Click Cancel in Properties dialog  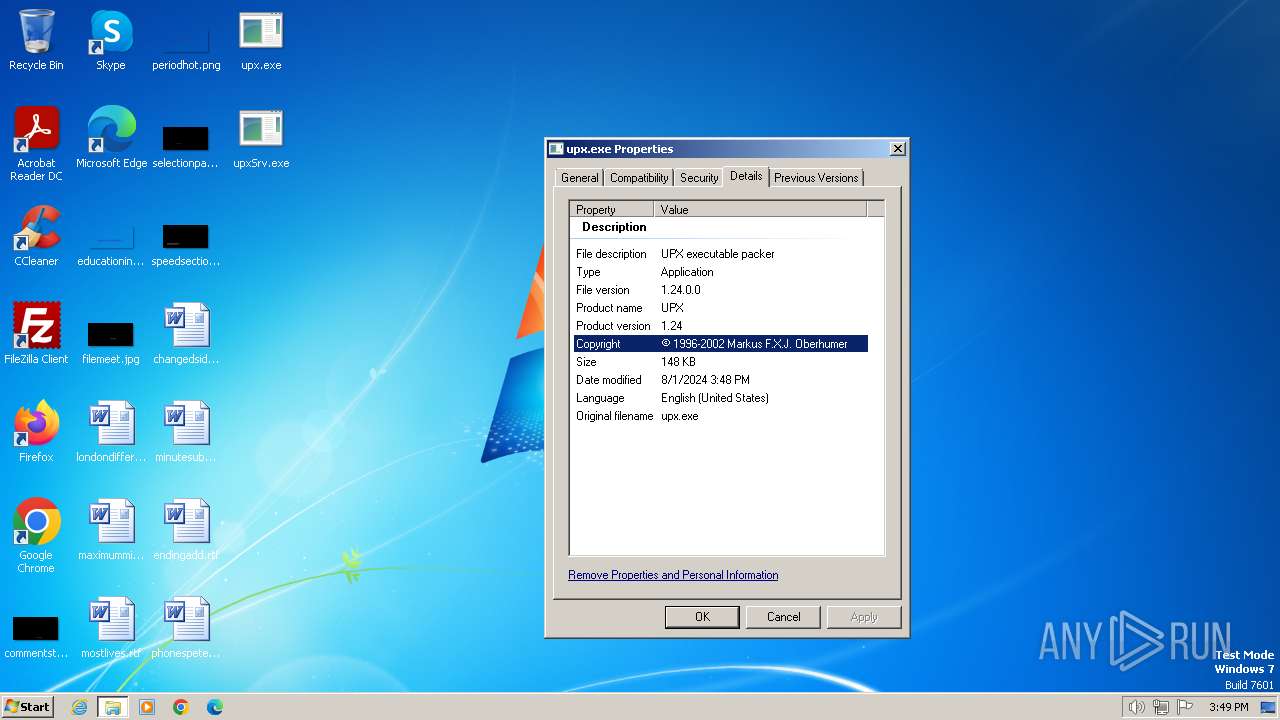(x=783, y=617)
